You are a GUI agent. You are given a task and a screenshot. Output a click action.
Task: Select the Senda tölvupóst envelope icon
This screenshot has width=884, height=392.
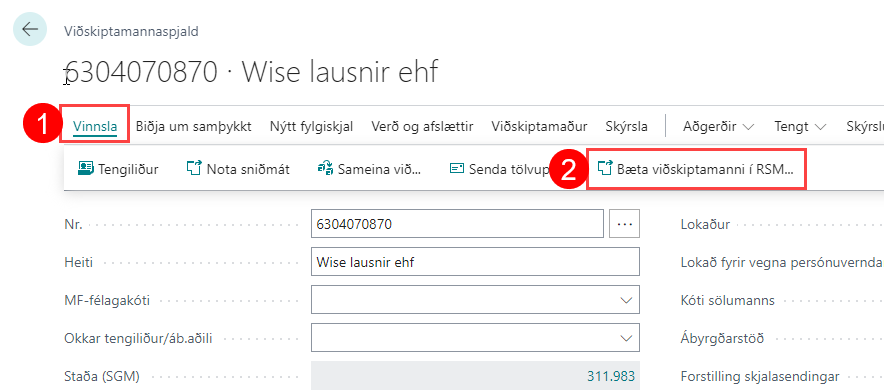coord(457,169)
